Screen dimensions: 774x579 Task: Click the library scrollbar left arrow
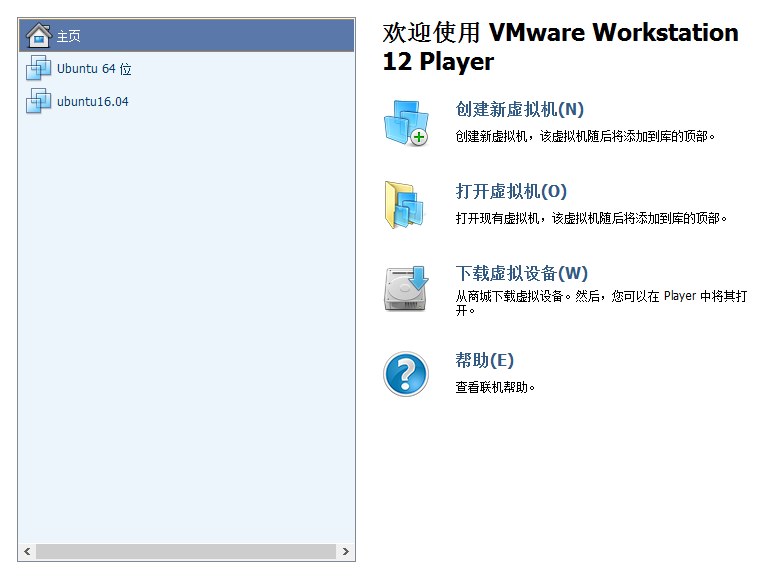(27, 551)
